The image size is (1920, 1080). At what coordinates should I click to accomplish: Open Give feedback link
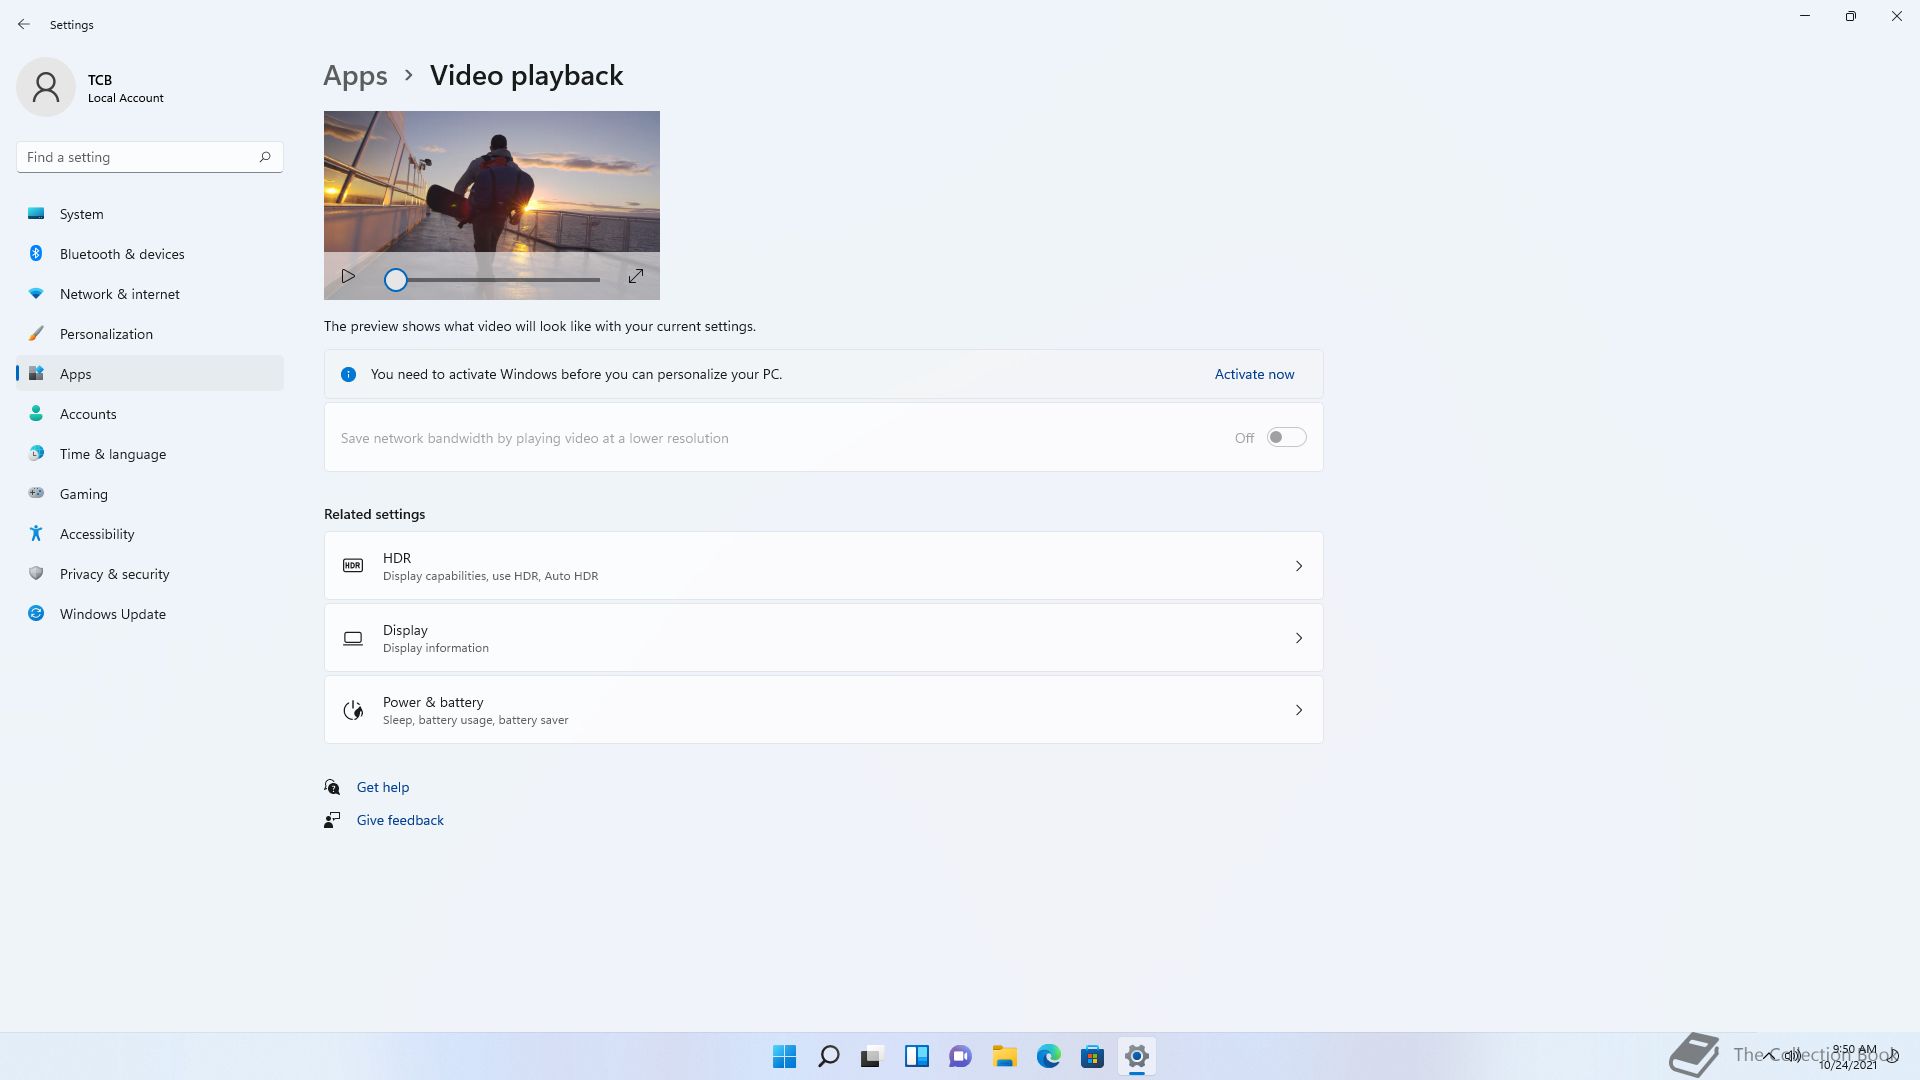400,820
